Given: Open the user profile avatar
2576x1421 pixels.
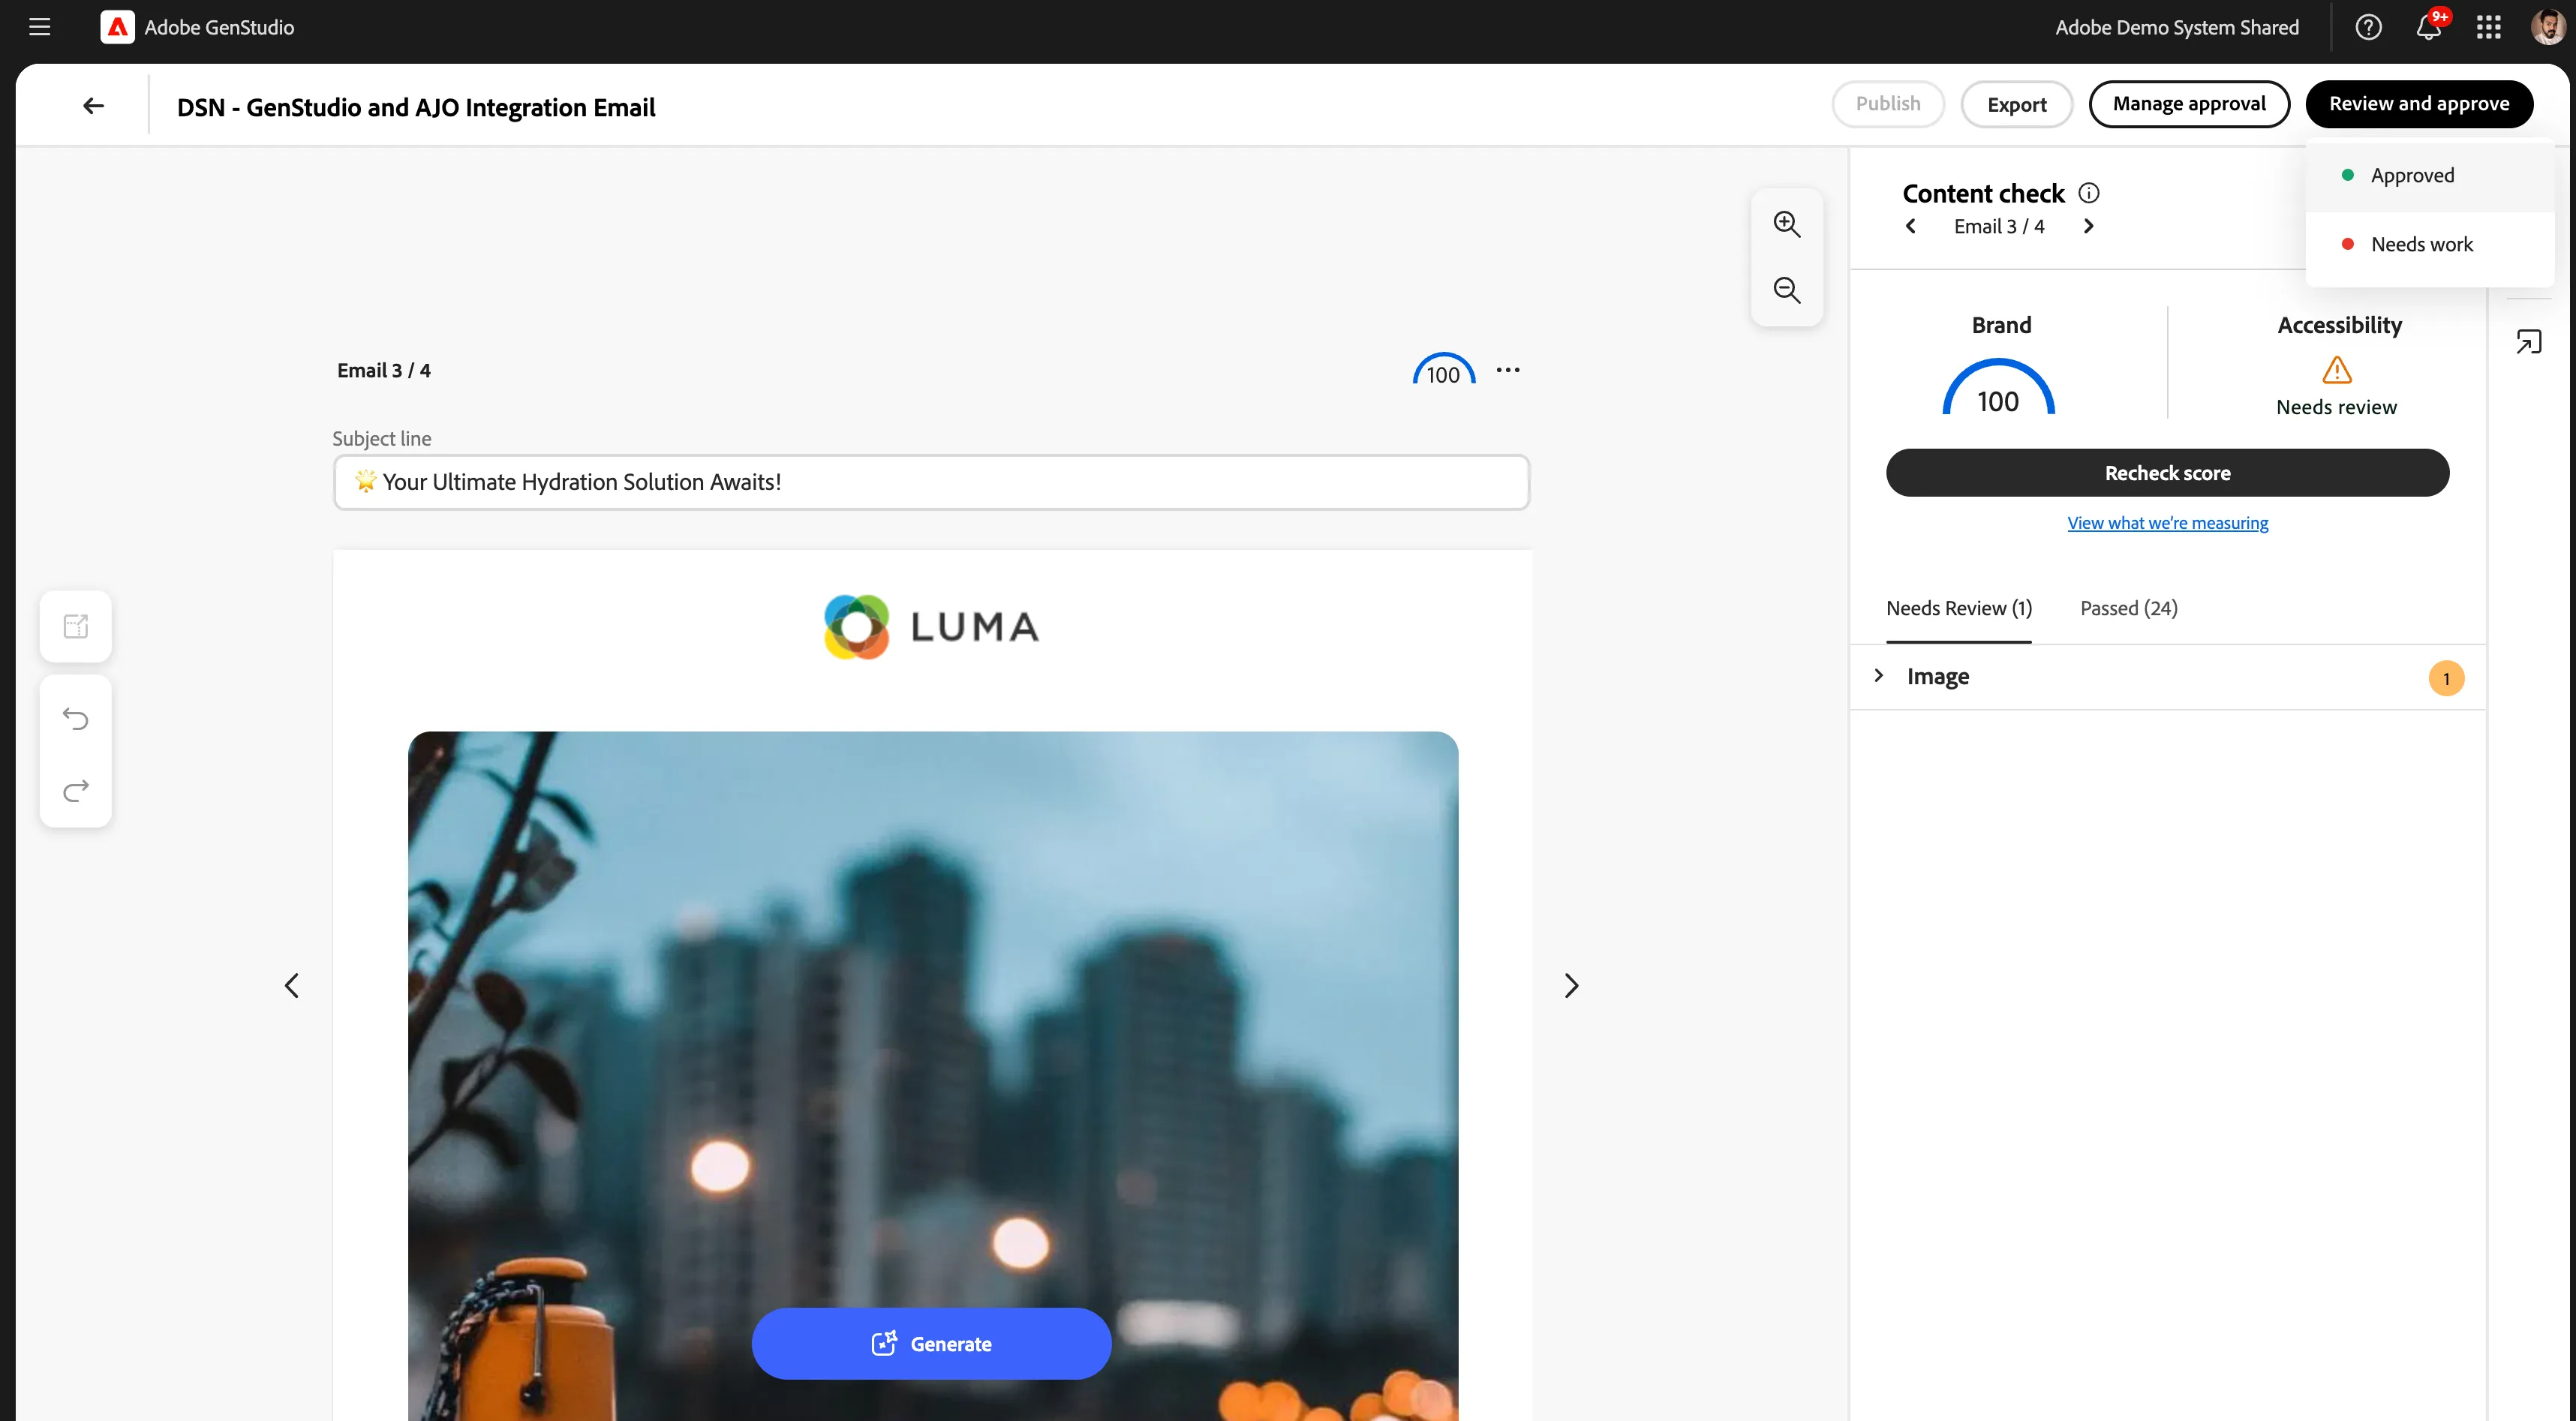Looking at the screenshot, I should [2548, 27].
